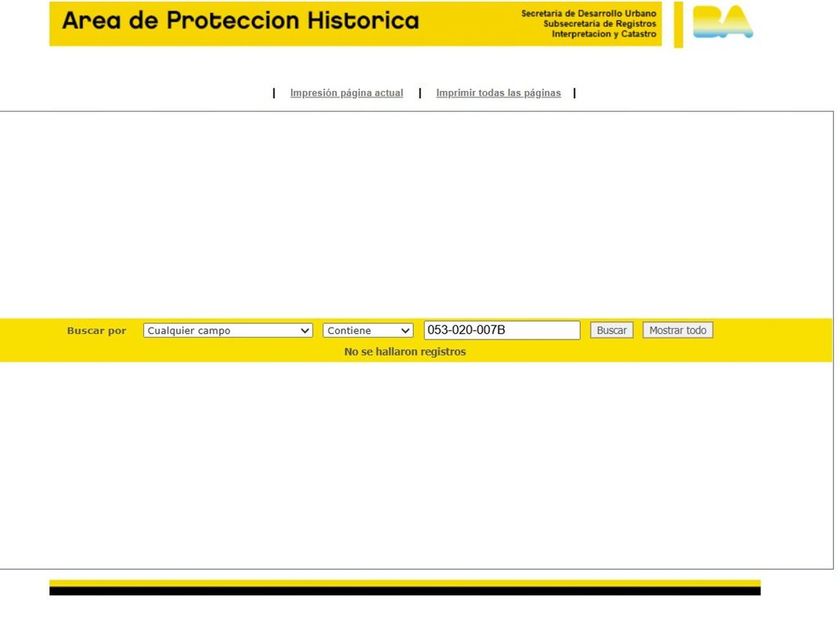Image resolution: width=840 pixels, height=630 pixels.
Task: Focus the search box containing 053-020-007B
Action: pos(502,330)
